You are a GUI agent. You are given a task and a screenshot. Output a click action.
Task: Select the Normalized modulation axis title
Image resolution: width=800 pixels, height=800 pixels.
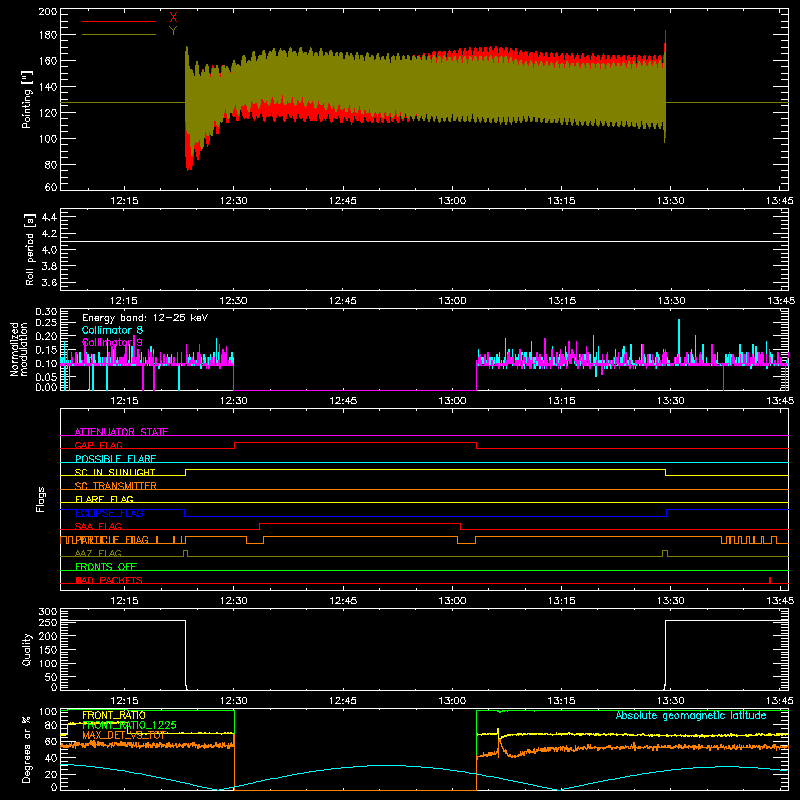coord(19,349)
